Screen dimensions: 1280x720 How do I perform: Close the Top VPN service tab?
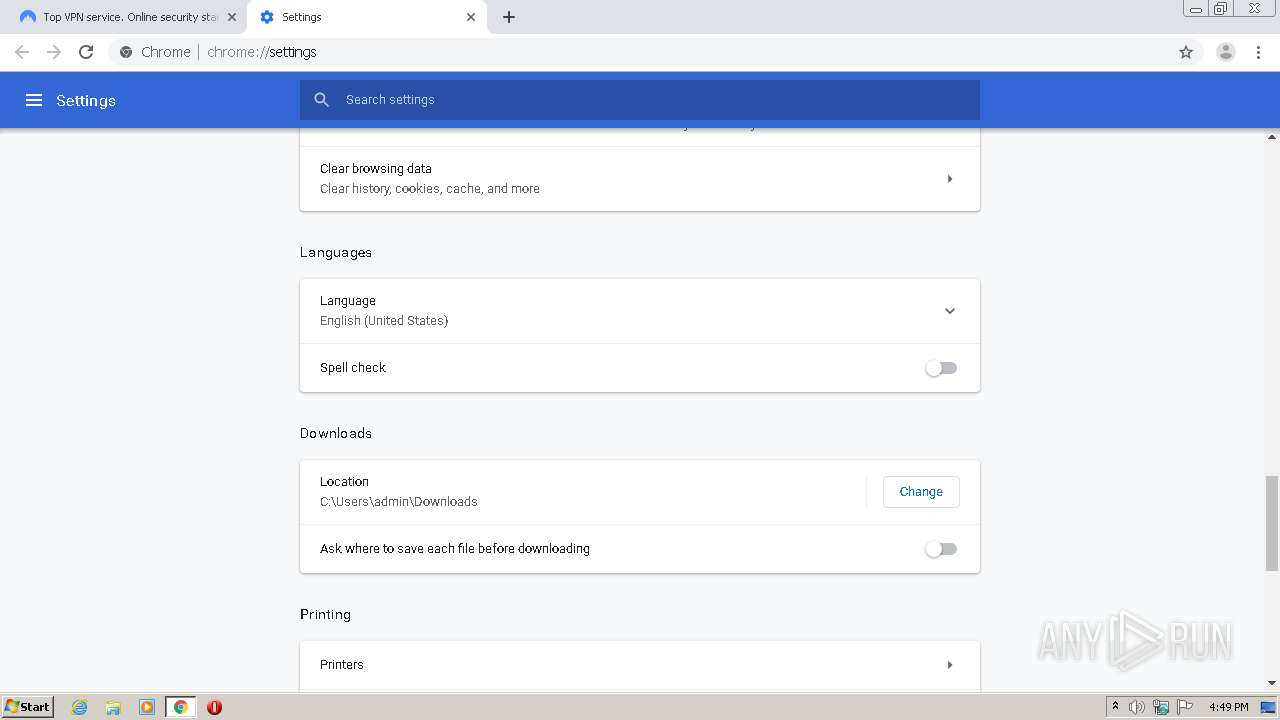tap(232, 17)
